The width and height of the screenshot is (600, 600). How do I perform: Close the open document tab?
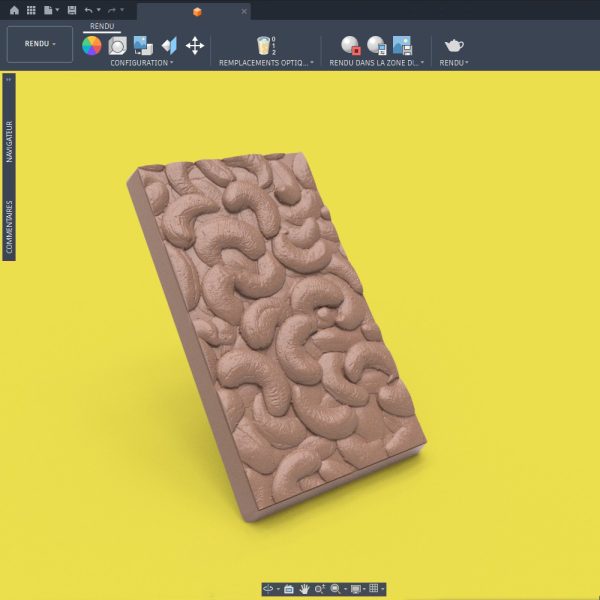coord(244,12)
